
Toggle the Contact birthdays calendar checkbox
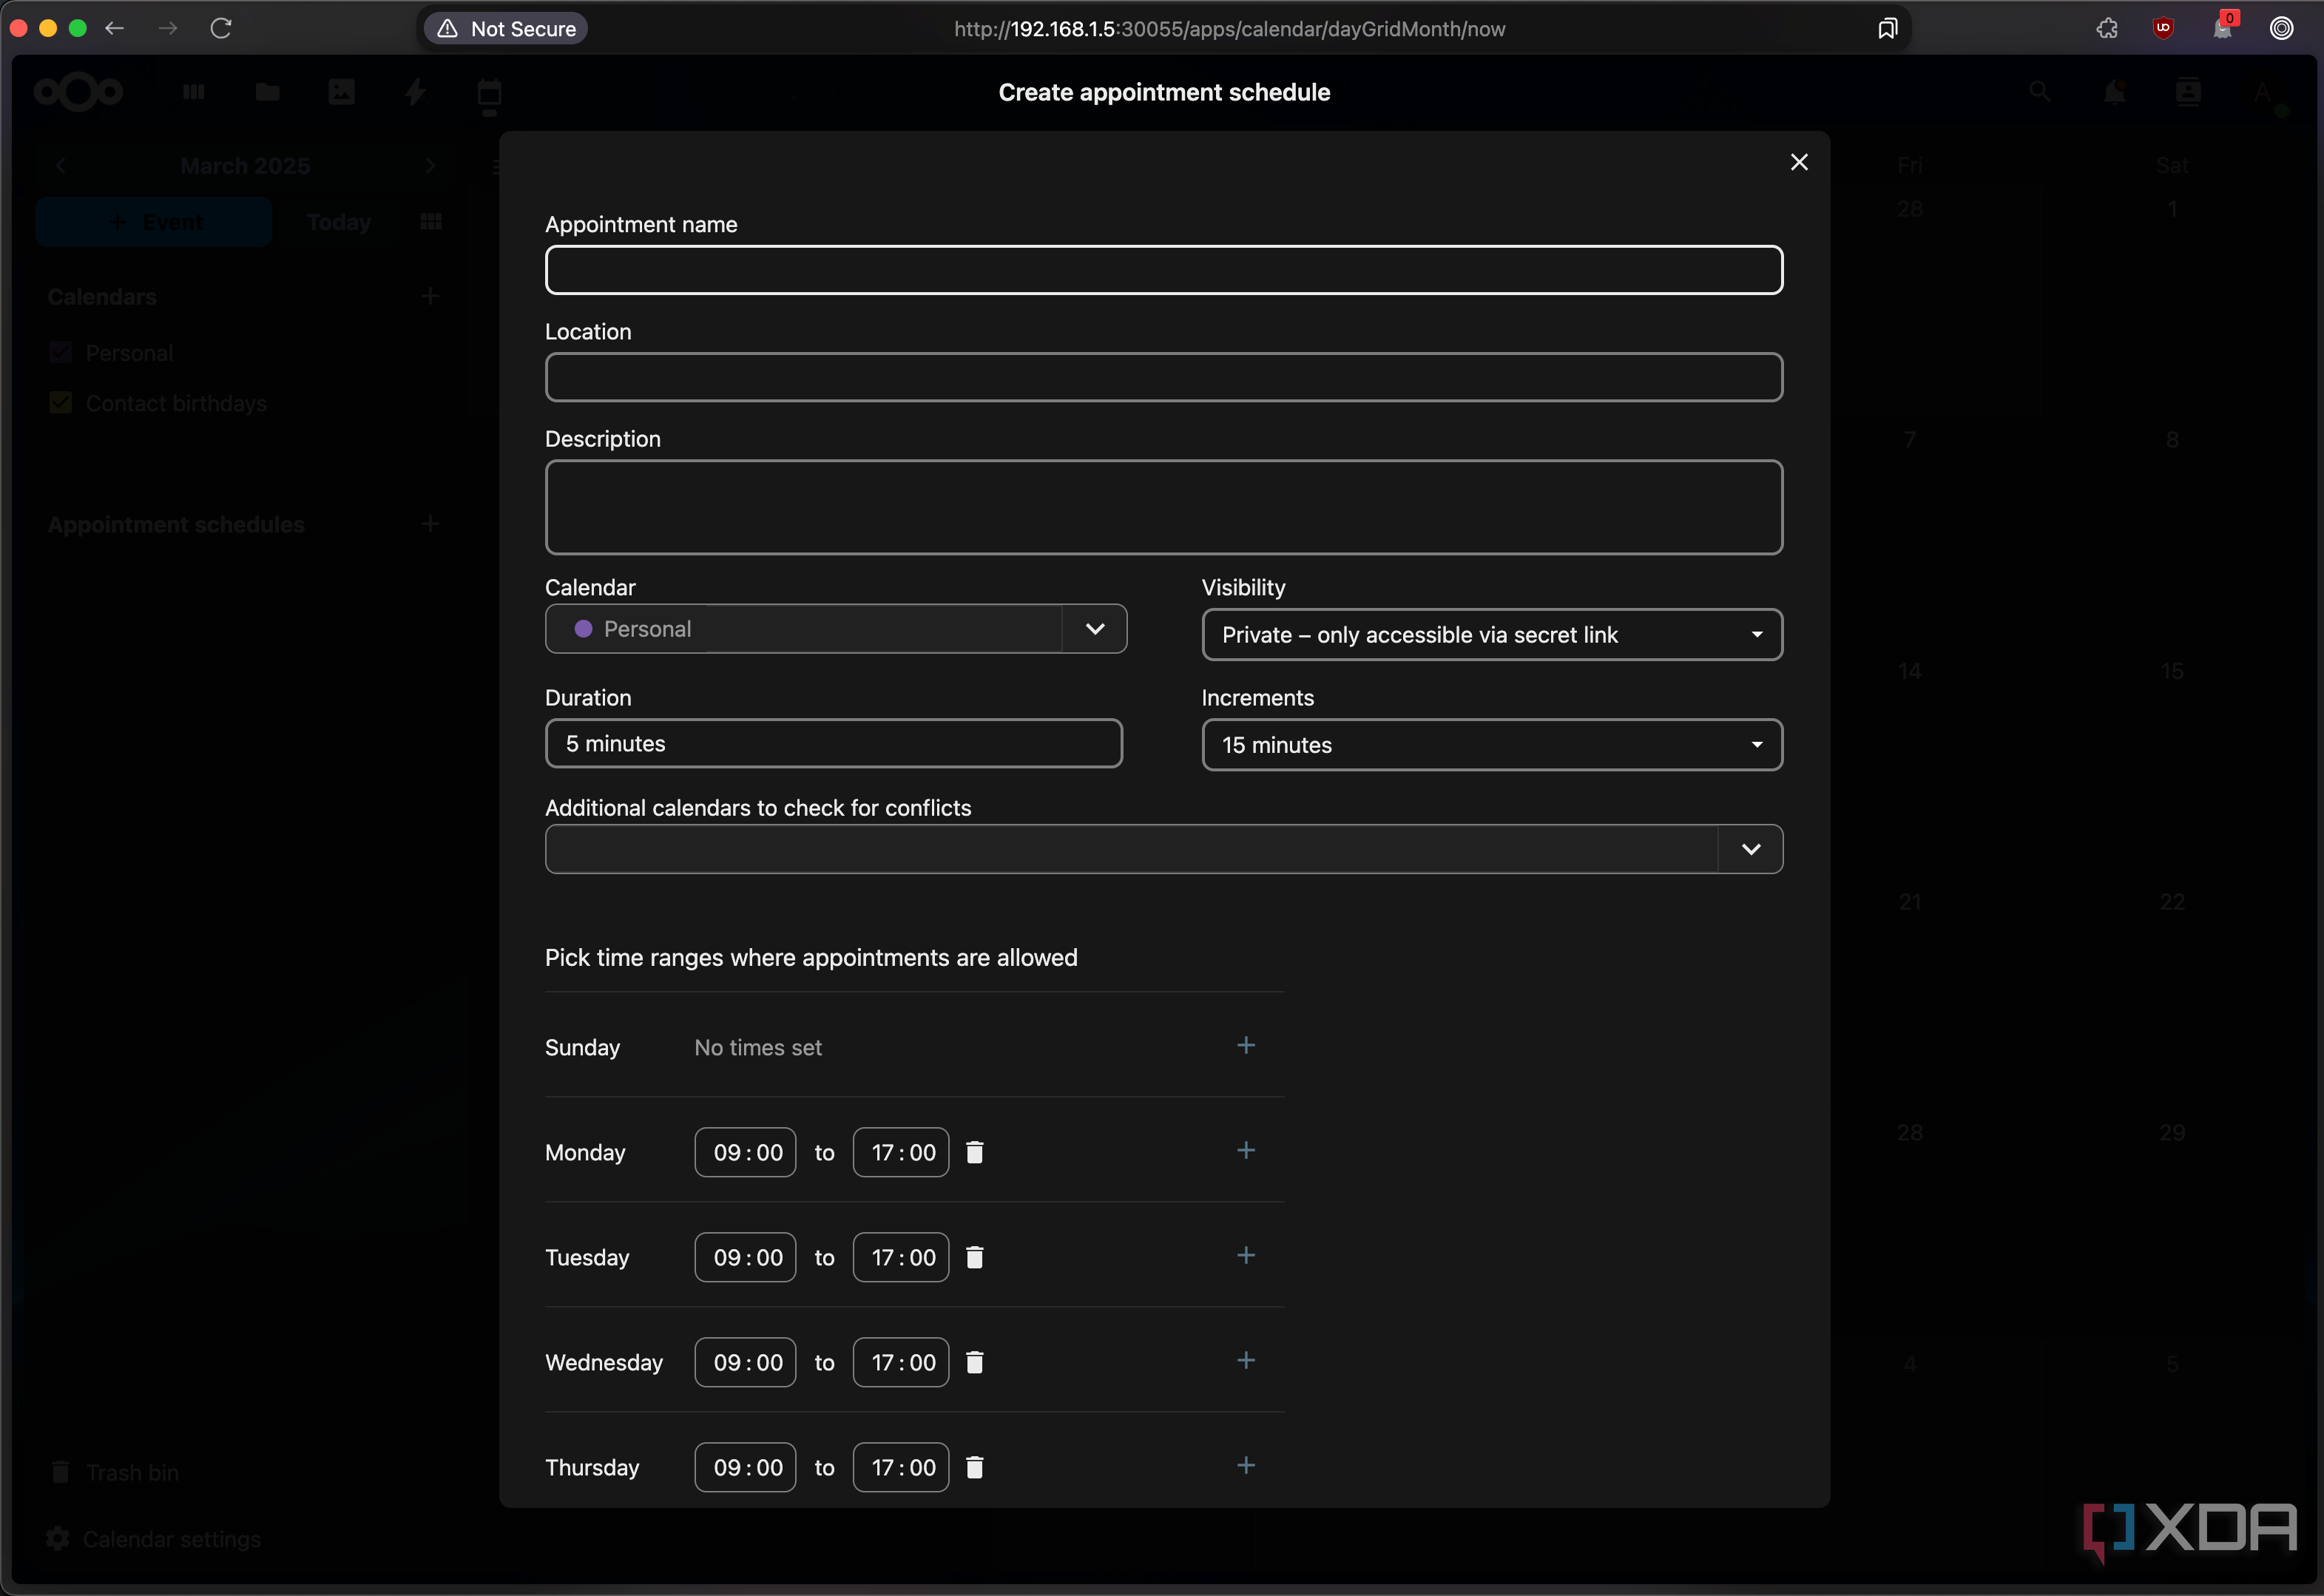click(x=61, y=403)
